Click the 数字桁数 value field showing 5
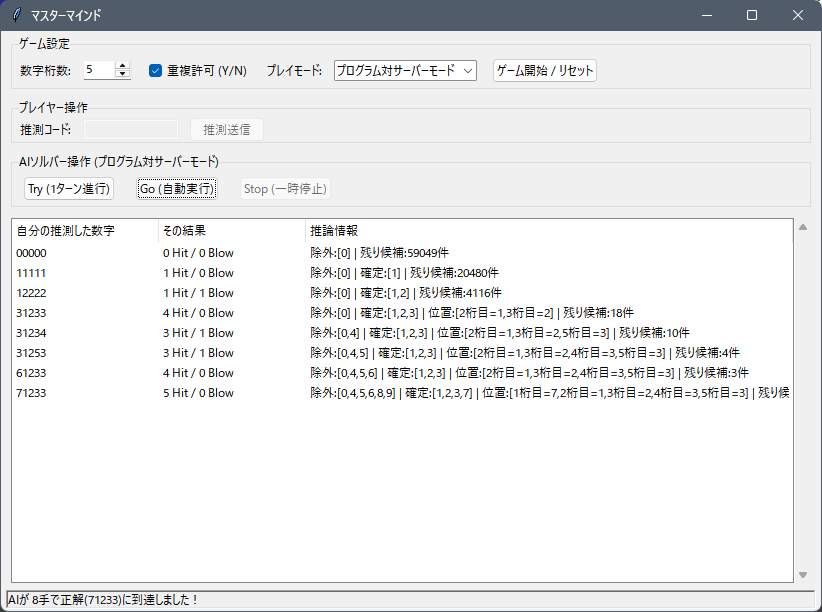The image size is (822, 612). 99,70
